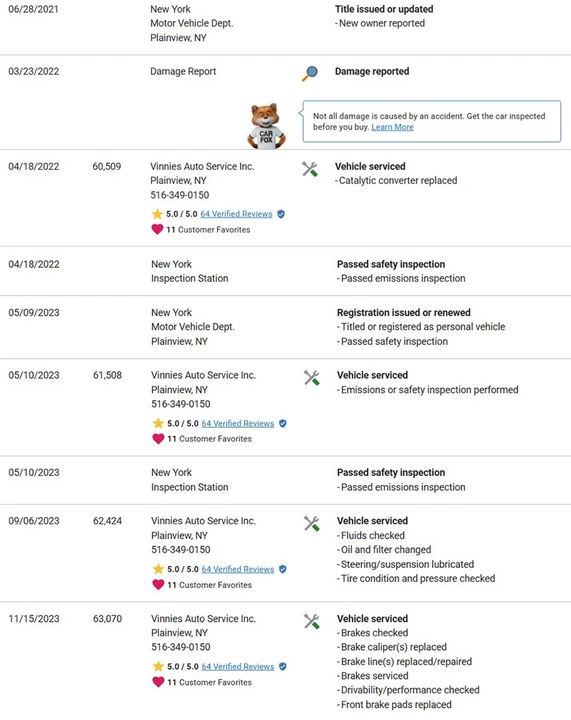Click Vinnies Auto Service Inc. name in 09/06/2023 entry

tap(203, 521)
